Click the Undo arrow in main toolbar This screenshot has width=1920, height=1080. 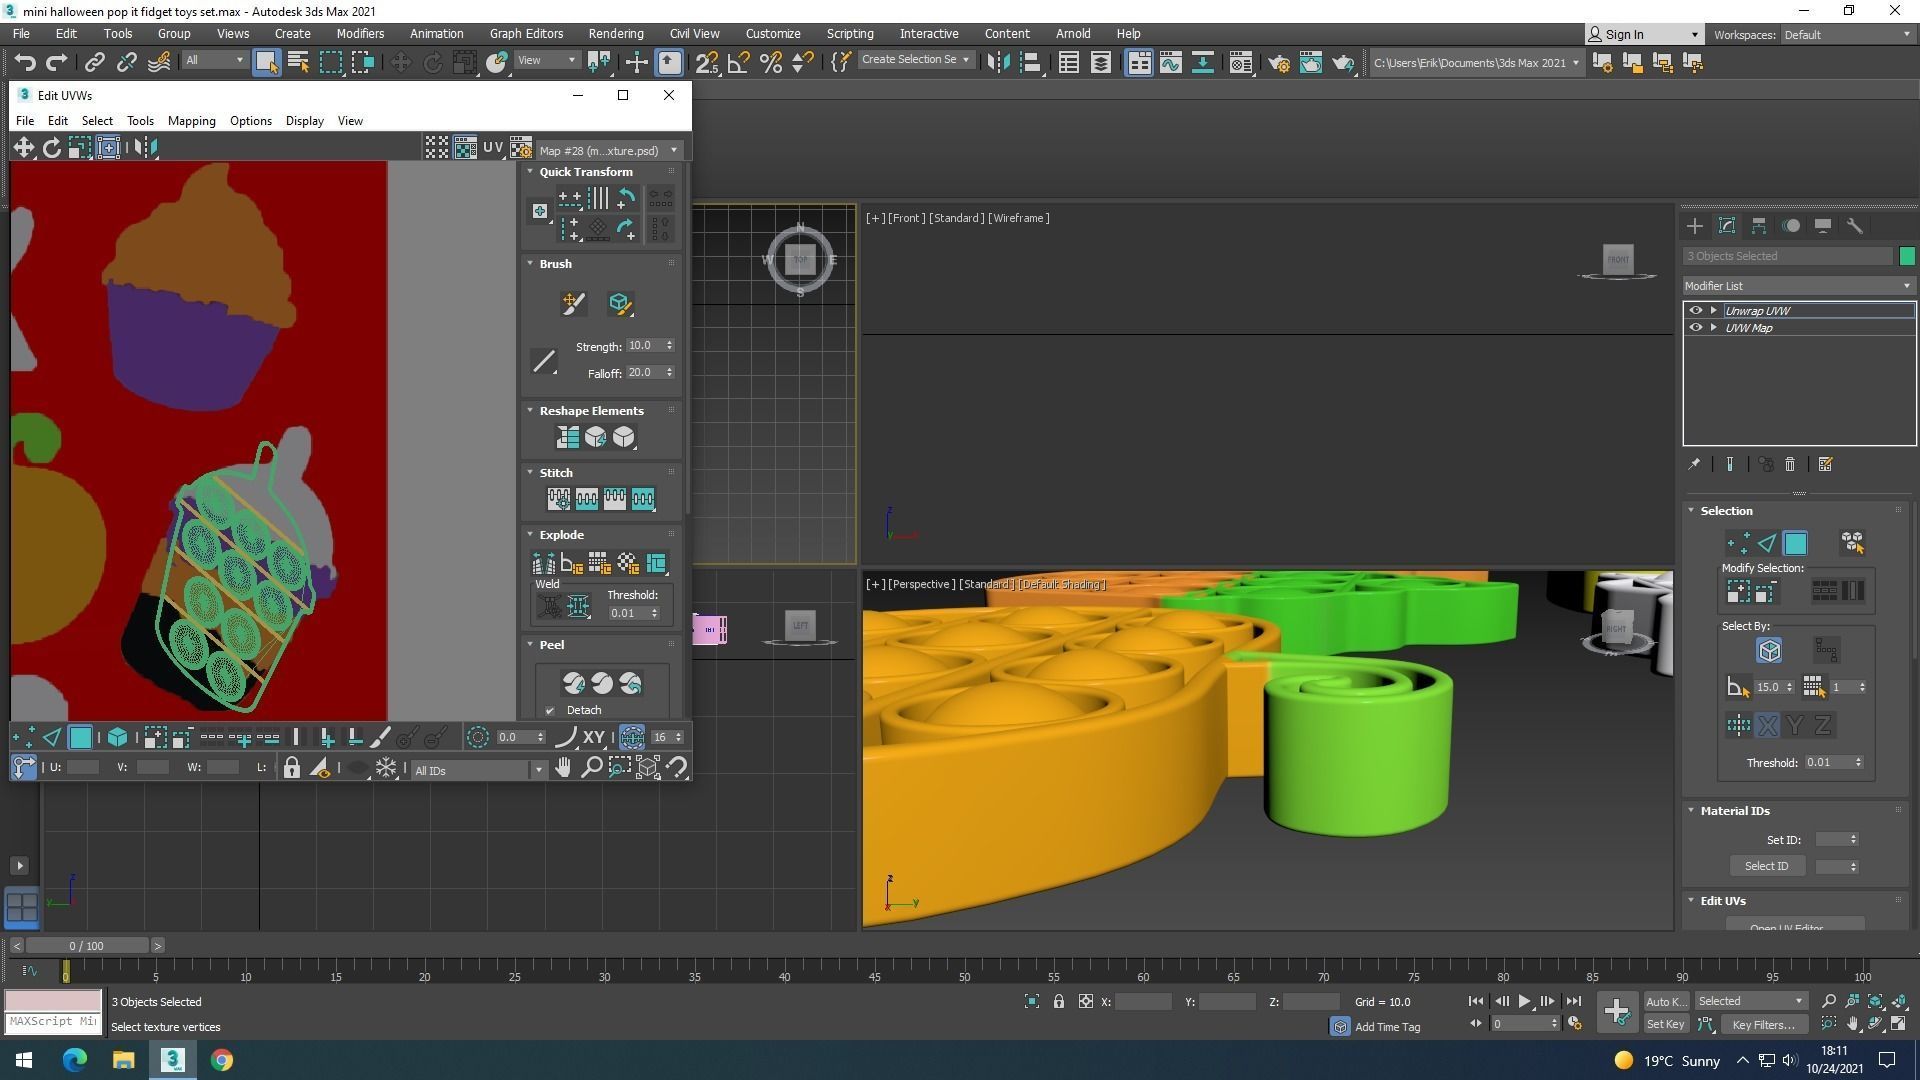(25, 63)
